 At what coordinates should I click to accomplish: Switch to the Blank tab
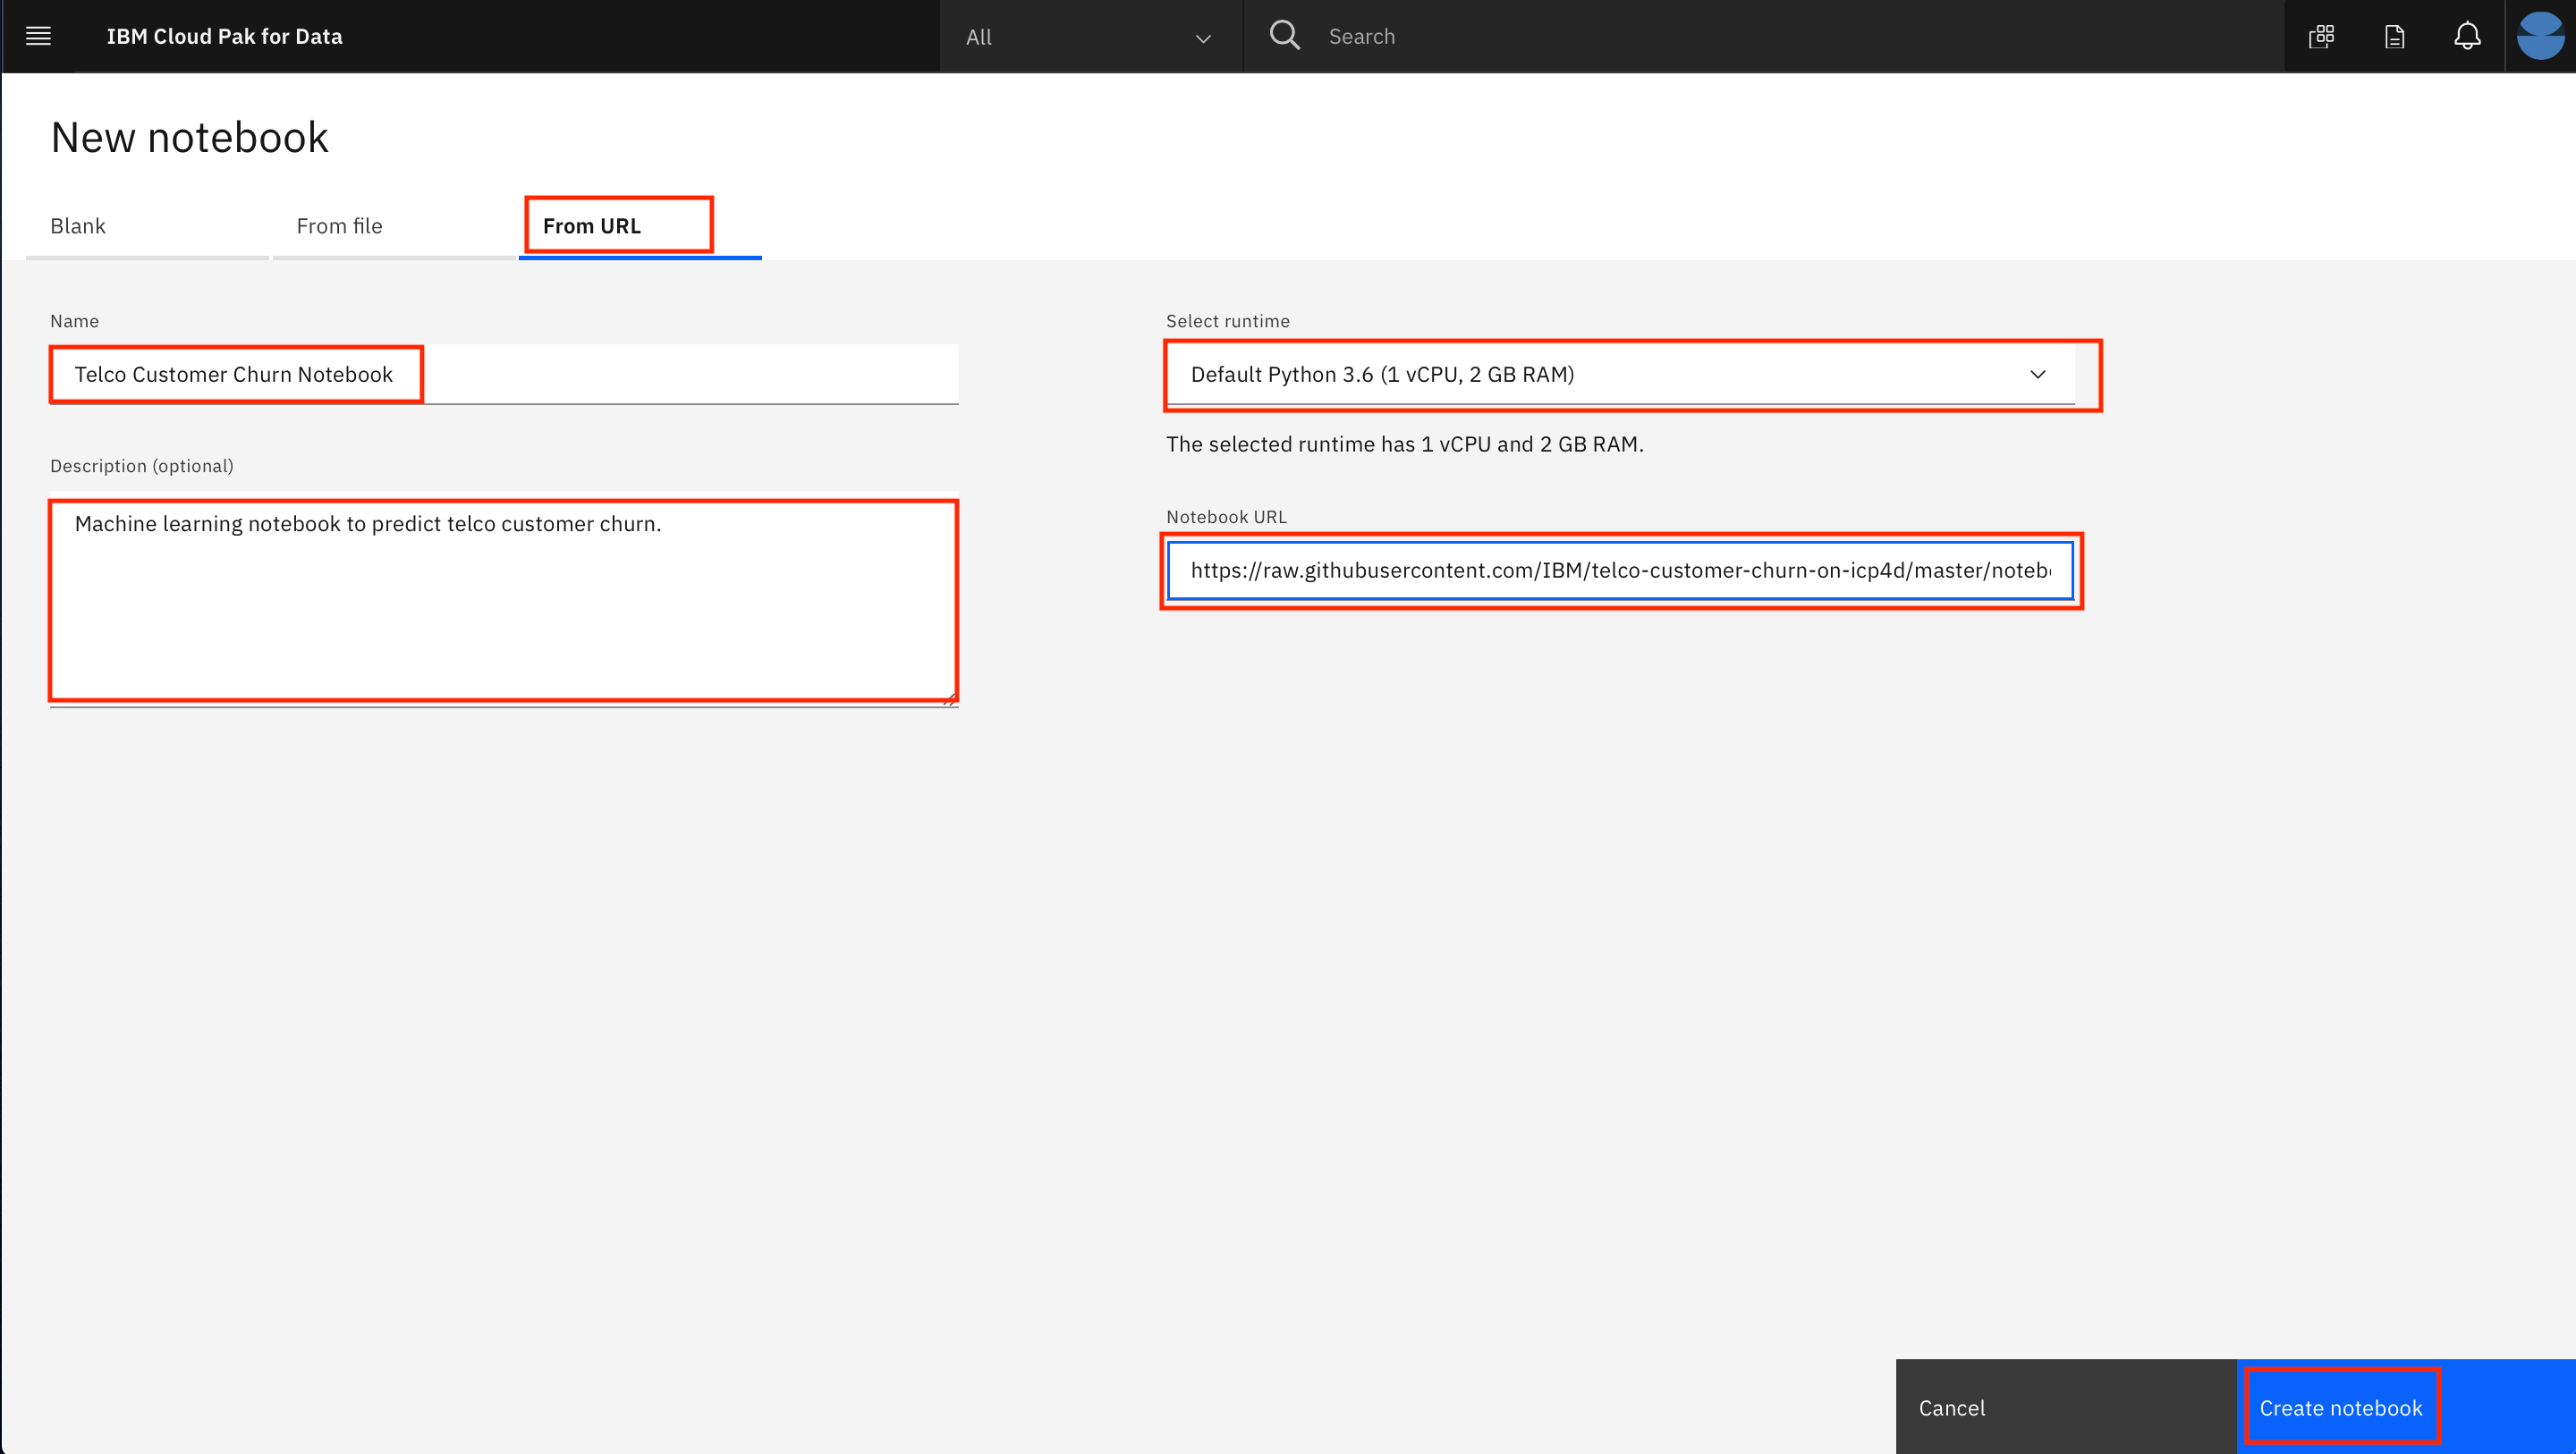coord(78,226)
